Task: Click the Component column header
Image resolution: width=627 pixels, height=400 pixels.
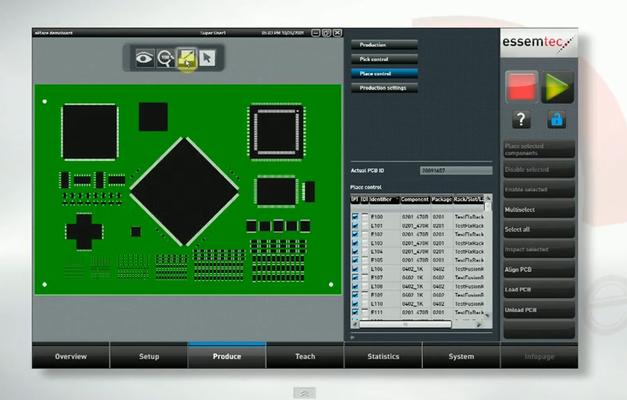Action: coord(415,200)
